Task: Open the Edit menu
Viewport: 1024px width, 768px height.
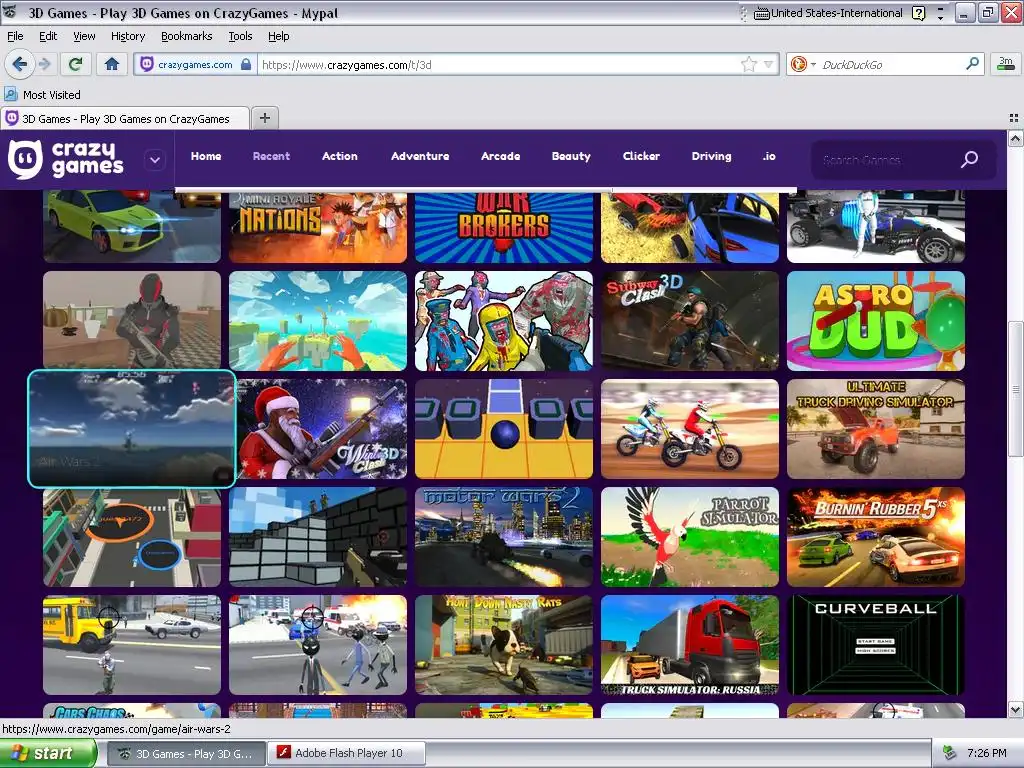Action: click(x=48, y=36)
